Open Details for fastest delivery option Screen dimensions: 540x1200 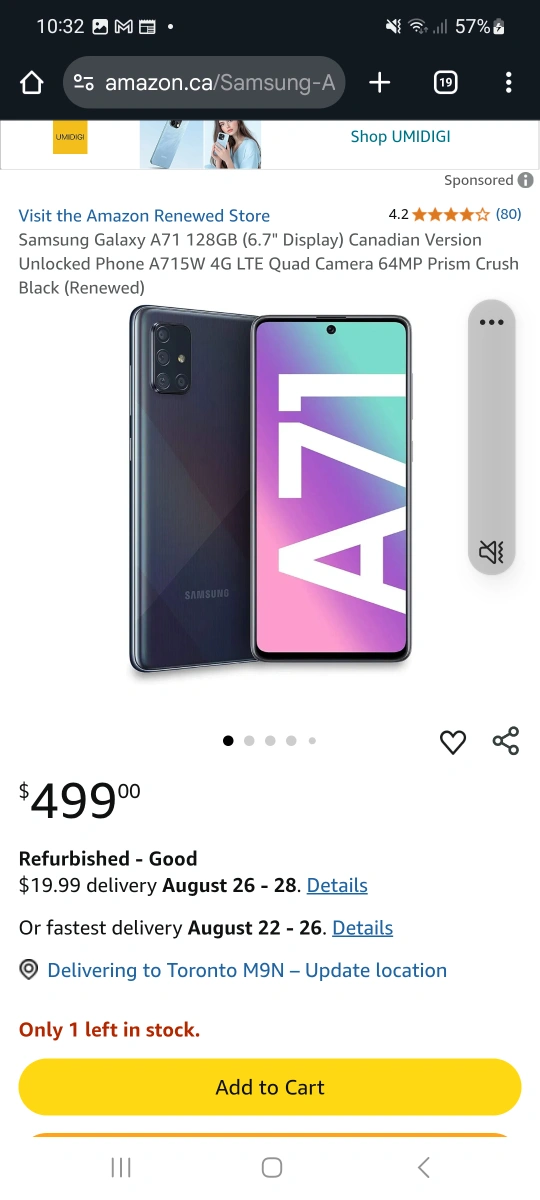click(x=363, y=928)
